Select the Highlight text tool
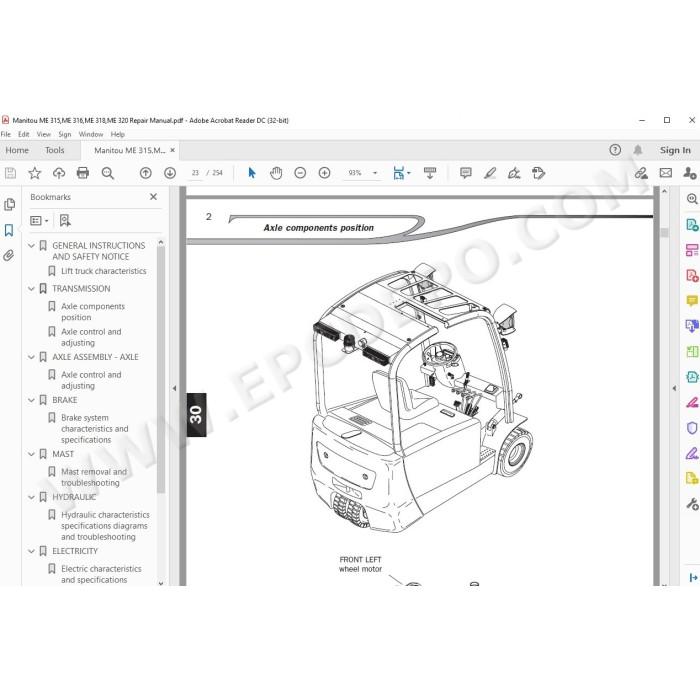 click(x=490, y=173)
